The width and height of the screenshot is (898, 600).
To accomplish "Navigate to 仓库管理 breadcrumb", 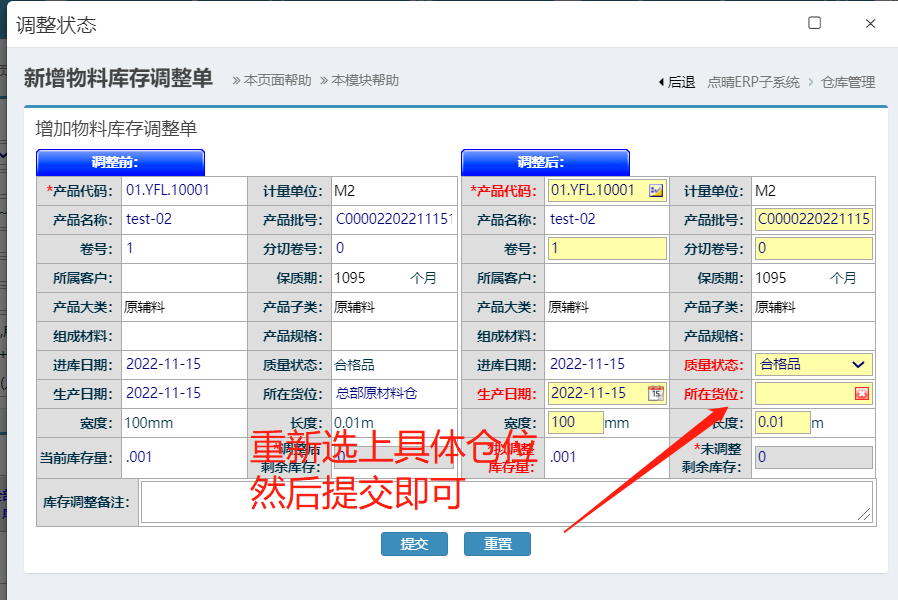I will 848,82.
